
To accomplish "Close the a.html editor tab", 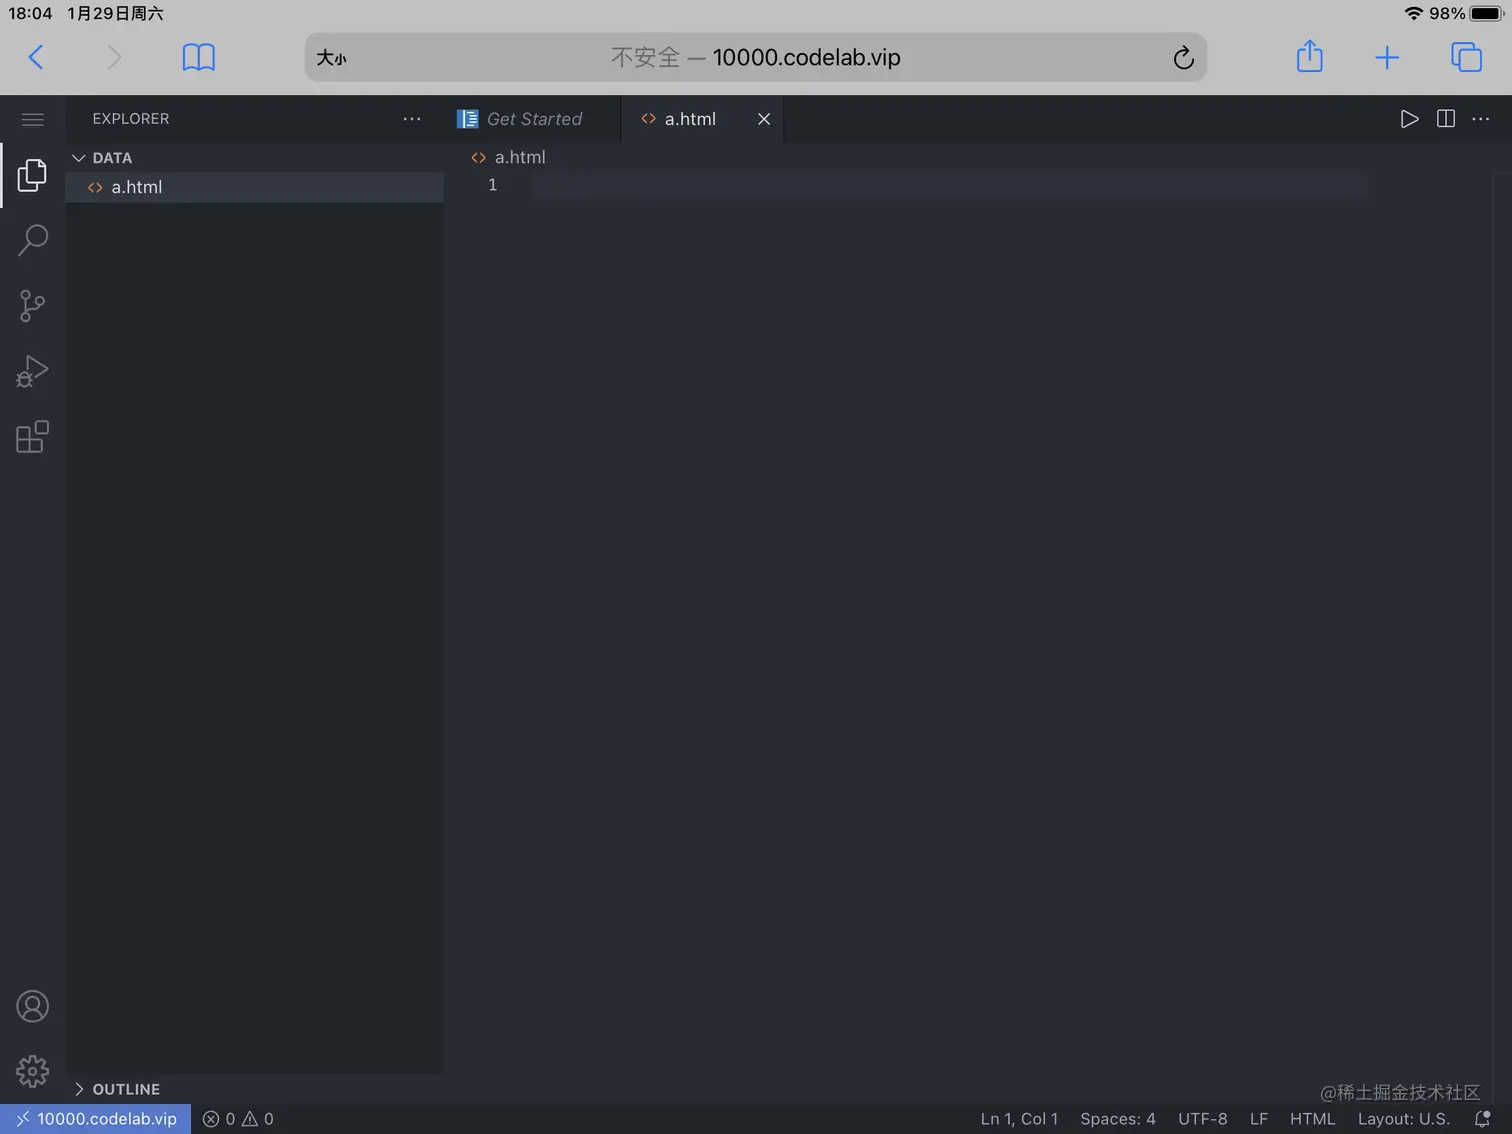I will click(764, 119).
